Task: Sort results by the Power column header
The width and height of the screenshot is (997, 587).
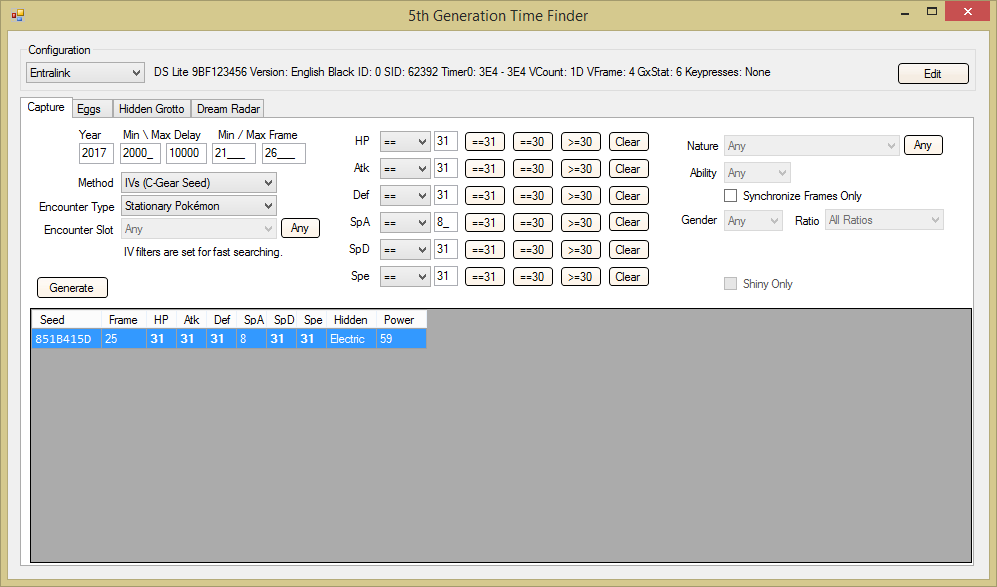Action: [401, 320]
